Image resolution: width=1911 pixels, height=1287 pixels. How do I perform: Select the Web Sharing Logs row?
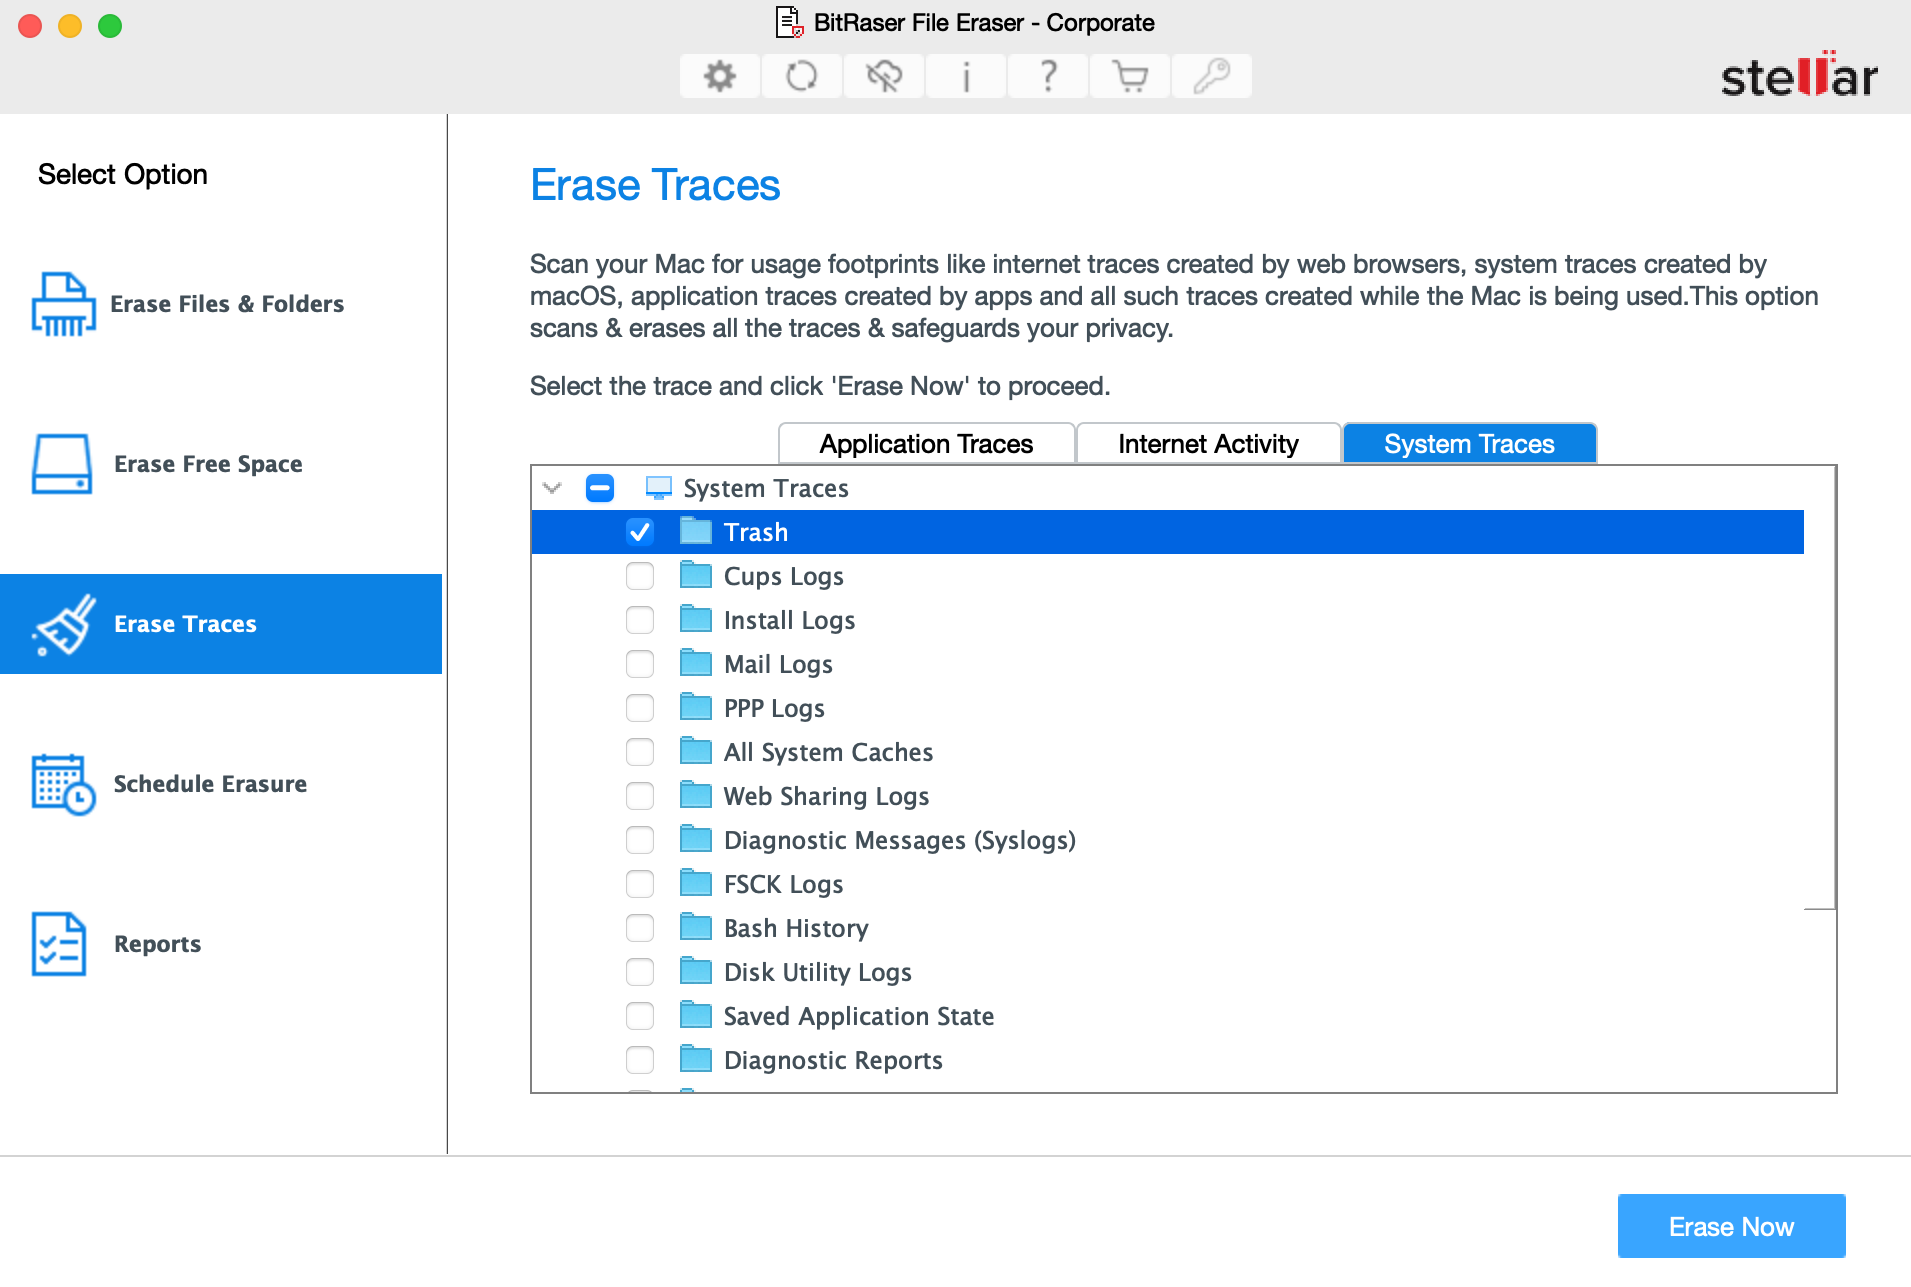[x=1167, y=796]
